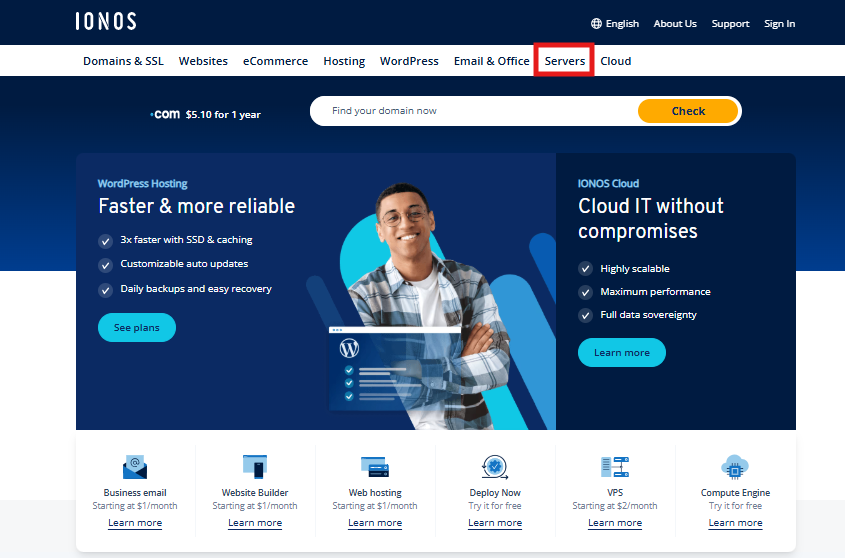Click Learn more under Web hosting
The height and width of the screenshot is (558, 845).
point(375,523)
